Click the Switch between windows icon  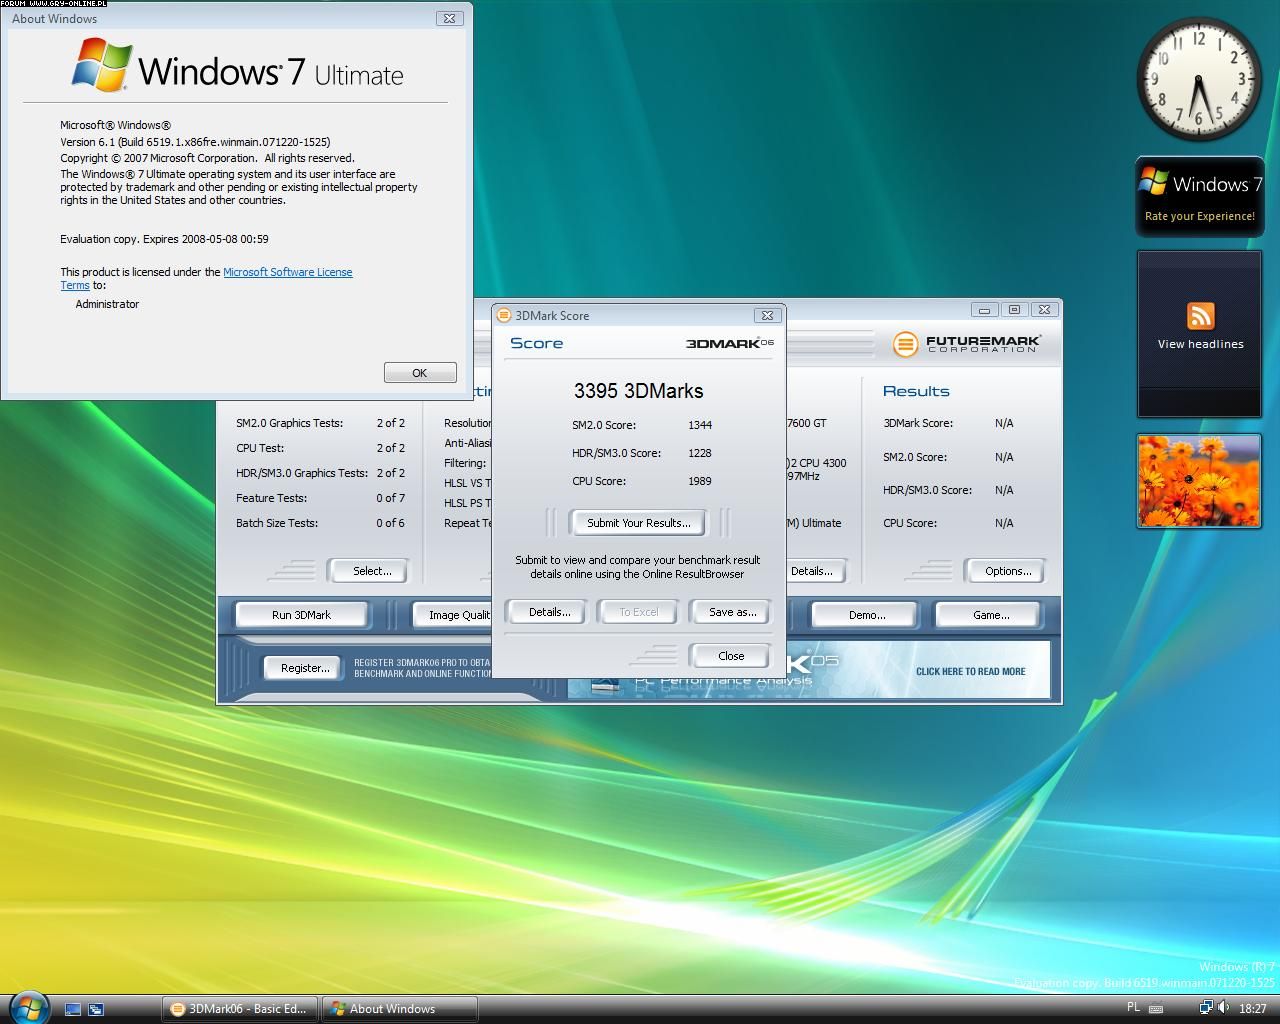coord(96,1009)
